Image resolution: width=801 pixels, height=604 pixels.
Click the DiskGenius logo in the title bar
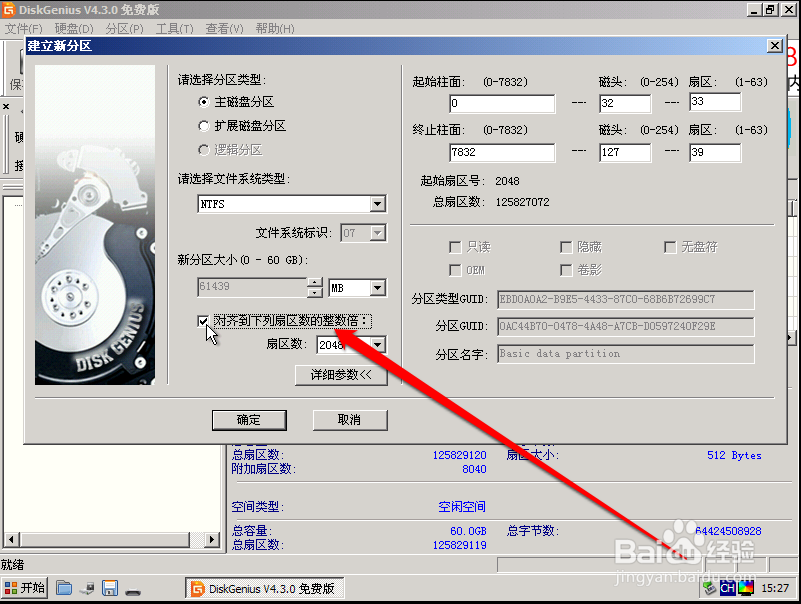pyautogui.click(x=10, y=8)
